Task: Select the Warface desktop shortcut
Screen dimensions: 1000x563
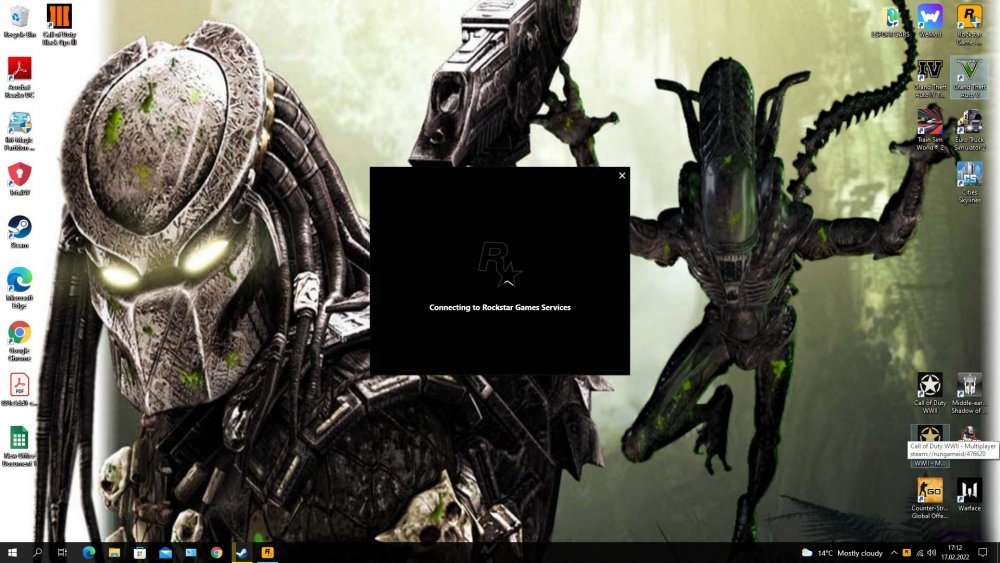Action: click(969, 495)
